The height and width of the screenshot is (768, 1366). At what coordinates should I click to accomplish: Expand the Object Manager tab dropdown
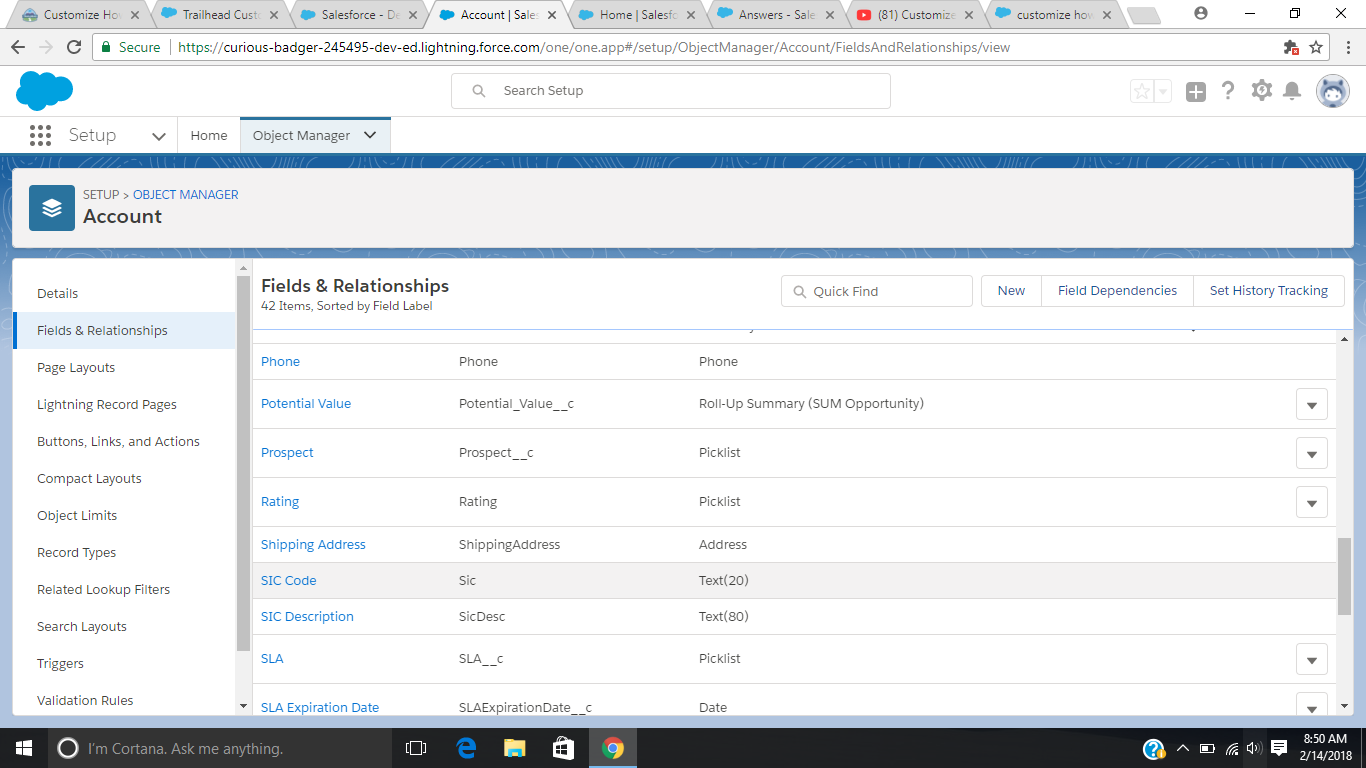tap(370, 135)
